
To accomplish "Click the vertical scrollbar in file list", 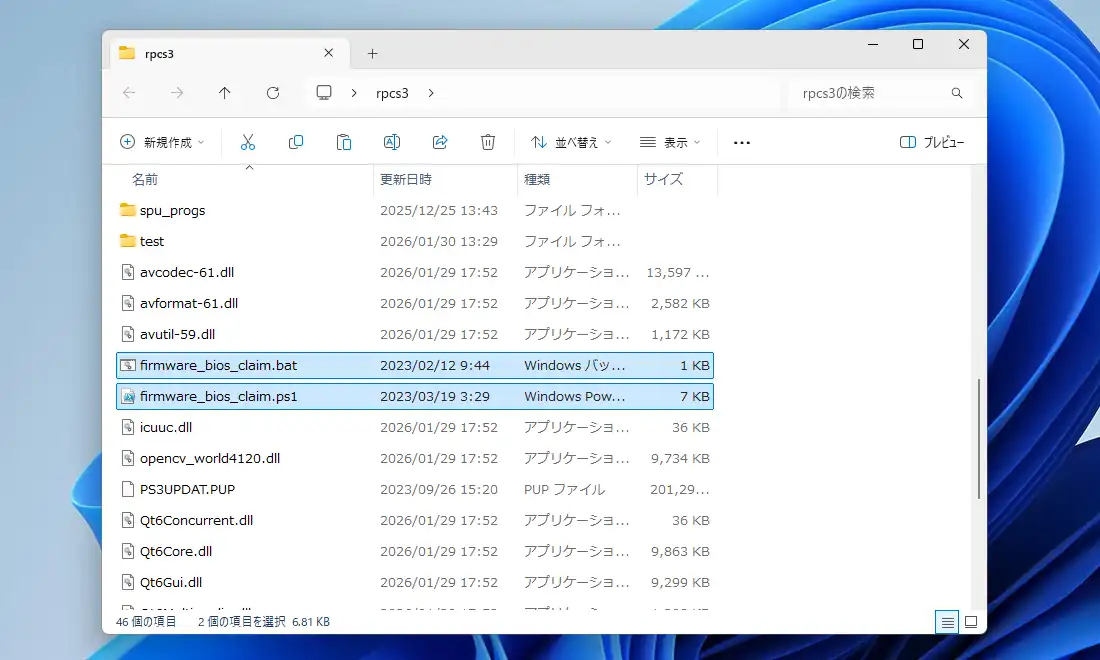I will point(979,440).
